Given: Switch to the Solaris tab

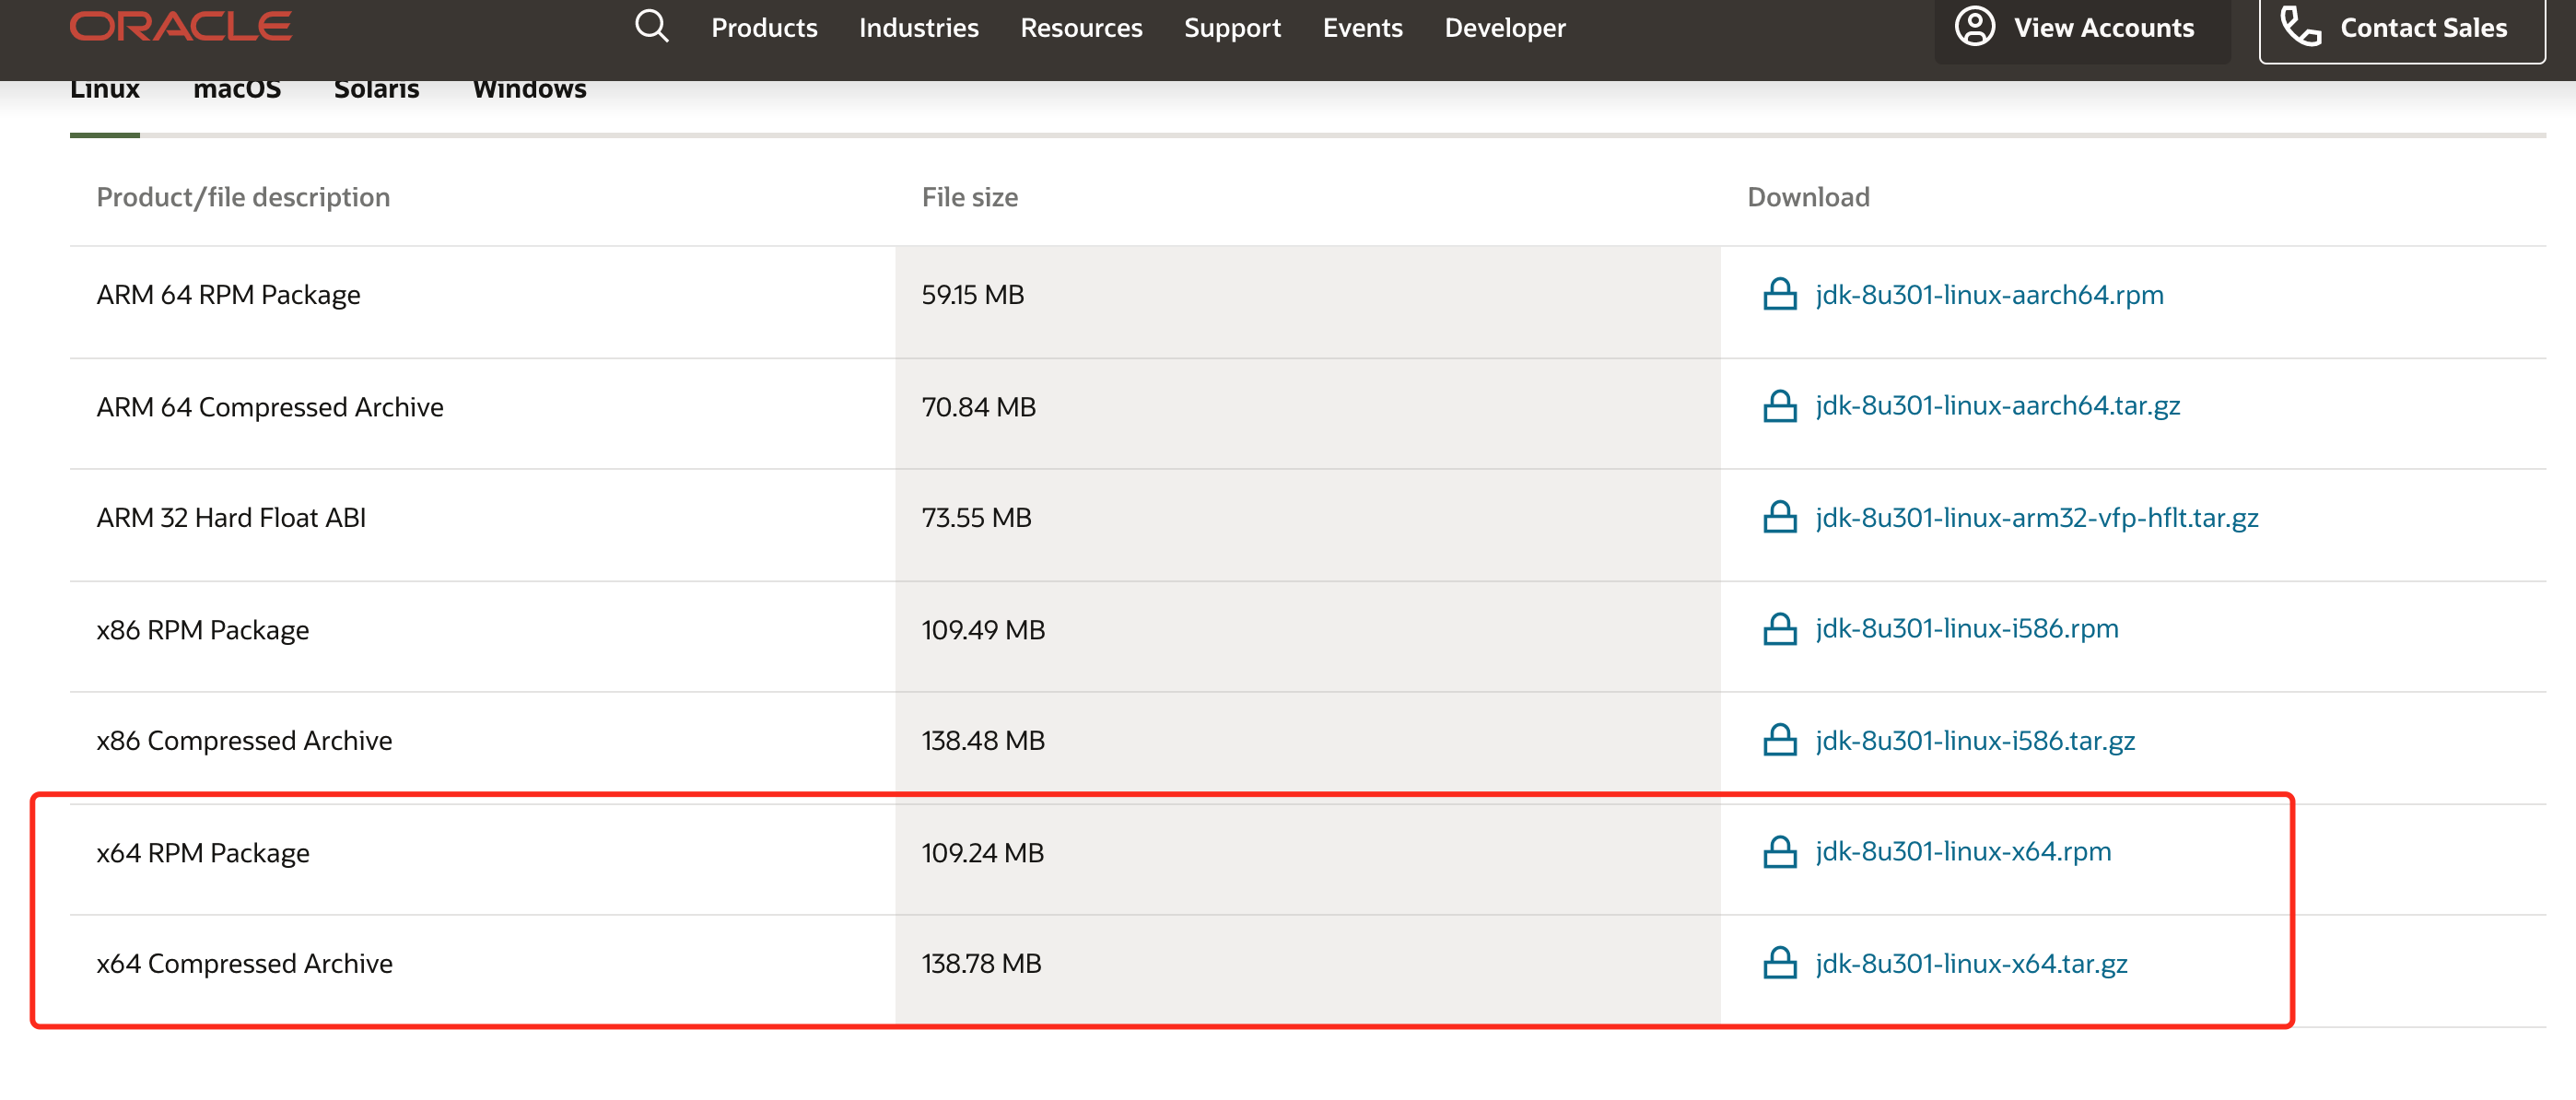Looking at the screenshot, I should pos(376,90).
